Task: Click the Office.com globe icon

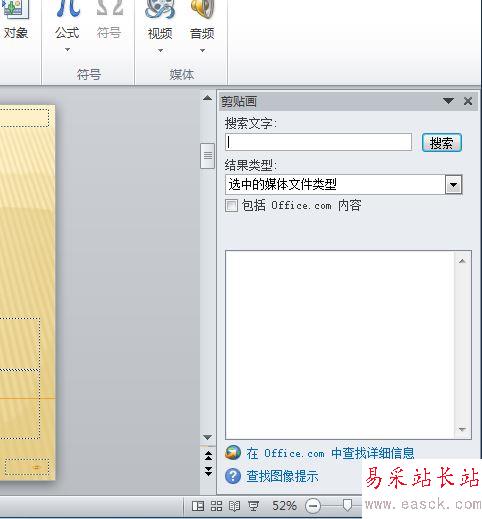Action: click(x=233, y=453)
